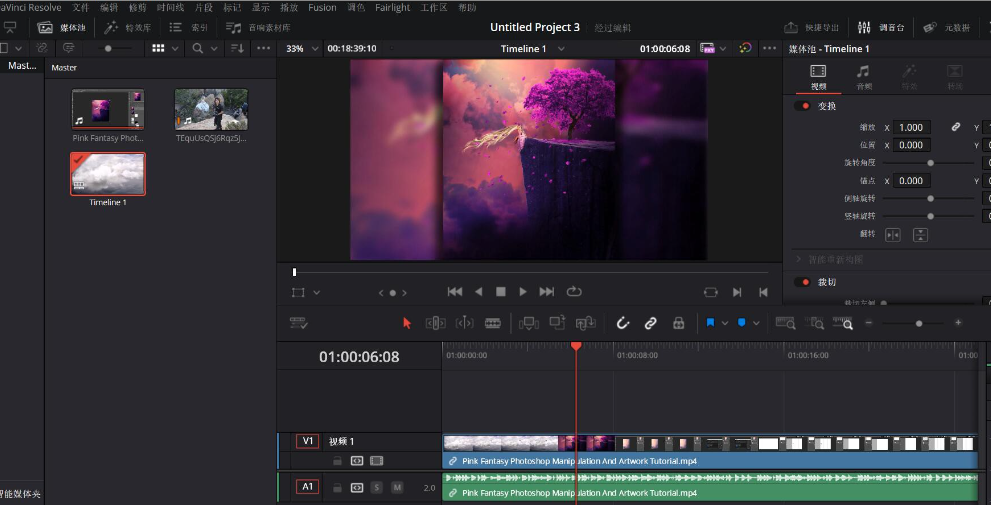Go to previous clip icon in viewer
Viewport: 991px width, 505px height.
763,292
